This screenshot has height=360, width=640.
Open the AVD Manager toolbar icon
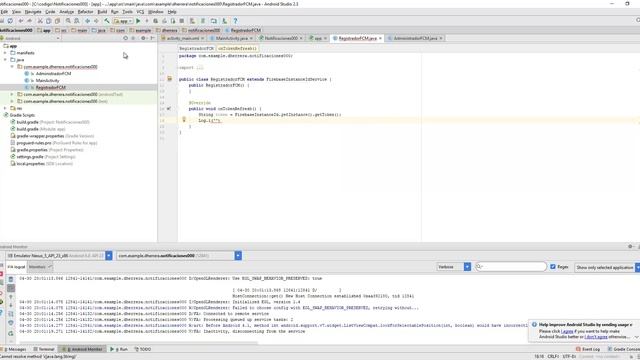tap(192, 21)
